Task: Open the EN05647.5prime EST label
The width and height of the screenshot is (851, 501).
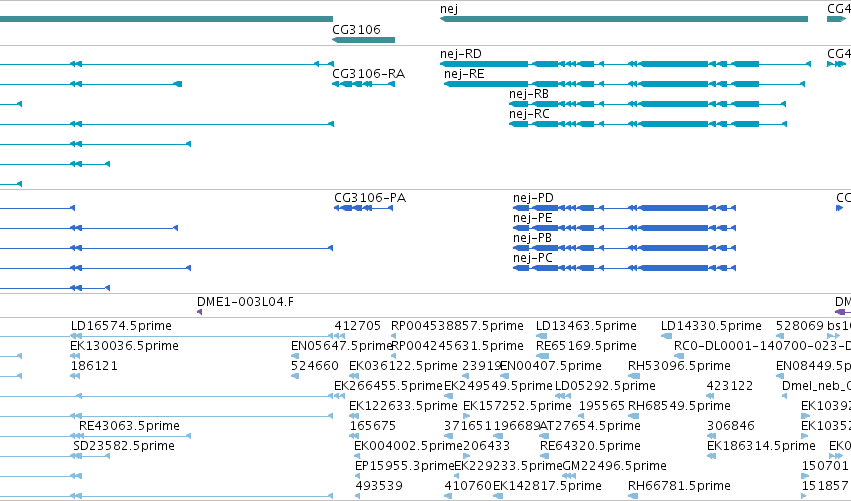Action: pos(341,346)
